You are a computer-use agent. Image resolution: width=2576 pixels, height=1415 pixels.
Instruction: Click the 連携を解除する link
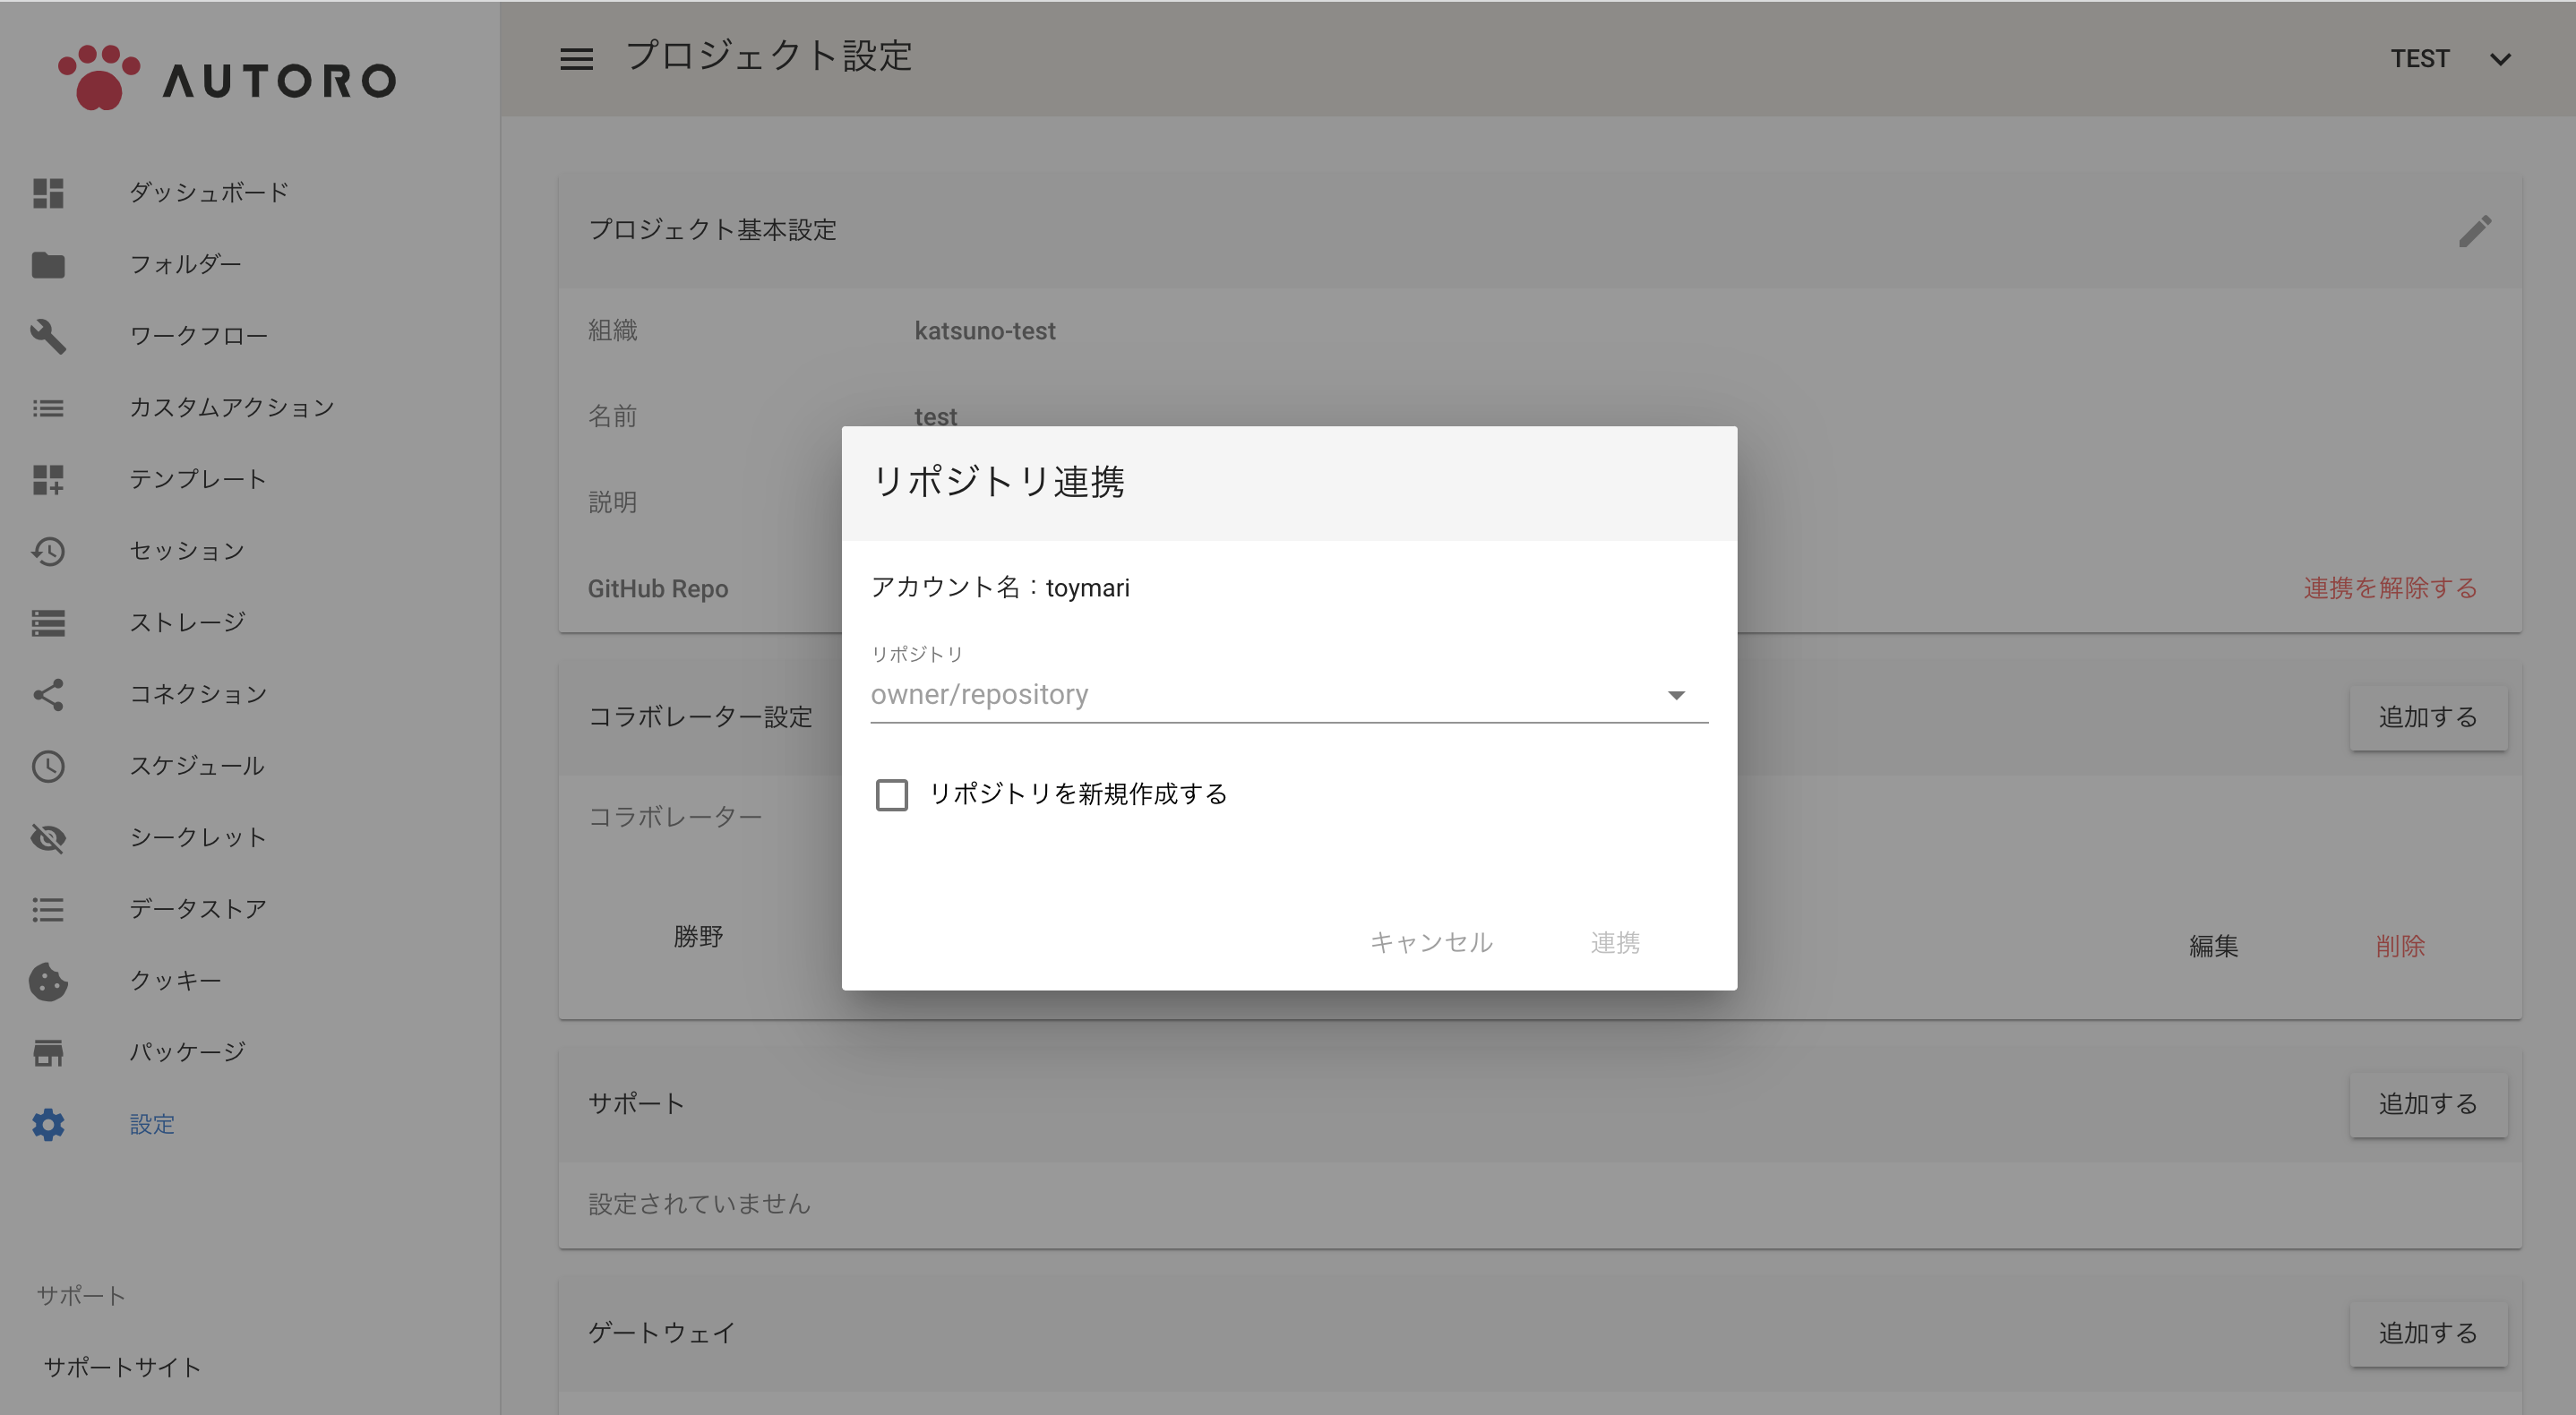(x=2390, y=588)
